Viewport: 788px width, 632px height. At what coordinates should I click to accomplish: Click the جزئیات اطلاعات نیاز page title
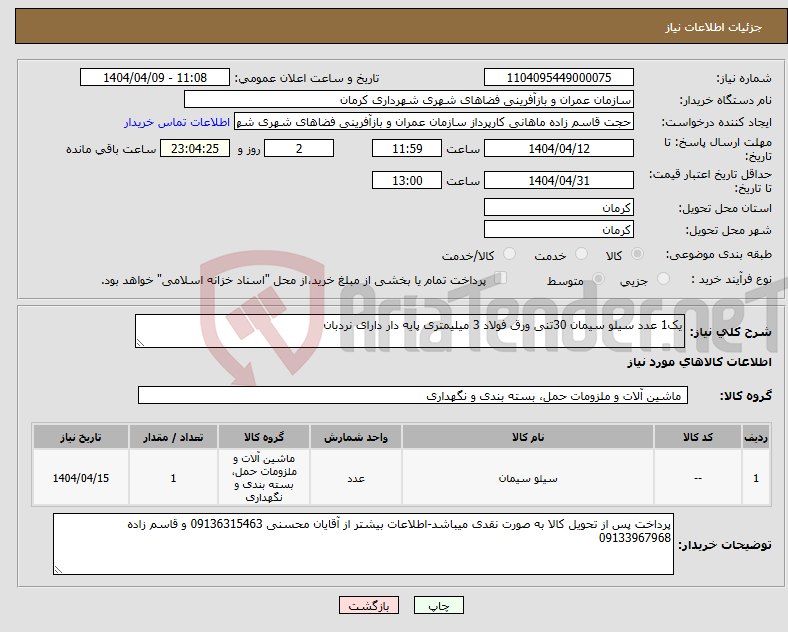click(714, 27)
